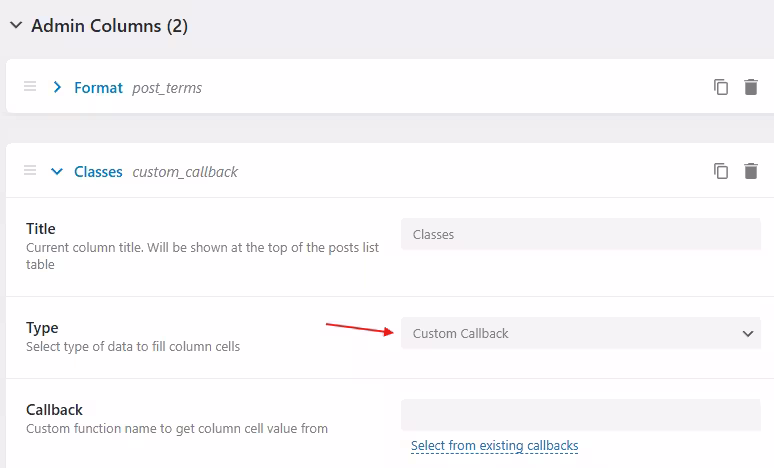The image size is (774, 468).
Task: Collapse the Admin Columns section chevron
Action: (x=16, y=25)
